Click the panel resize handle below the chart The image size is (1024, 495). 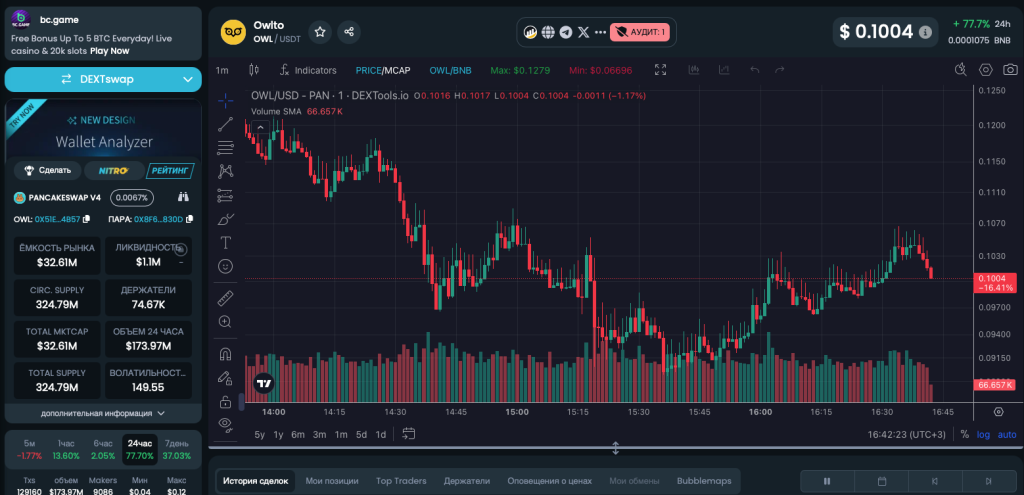(616, 448)
